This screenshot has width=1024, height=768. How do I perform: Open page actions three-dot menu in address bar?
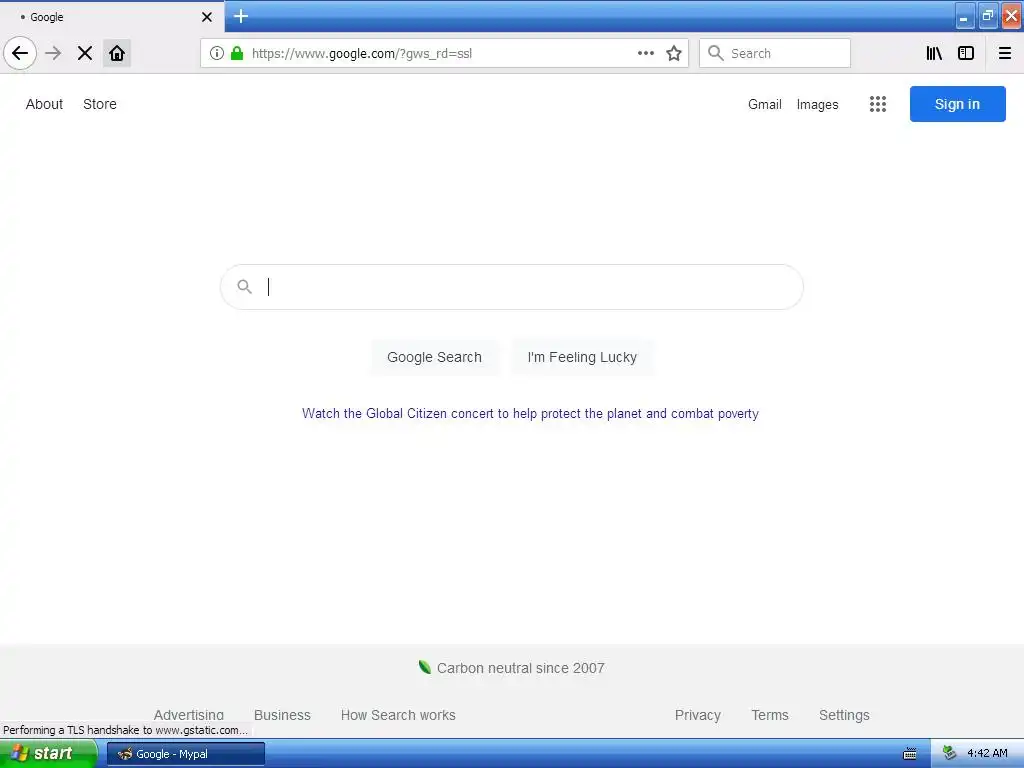(646, 53)
